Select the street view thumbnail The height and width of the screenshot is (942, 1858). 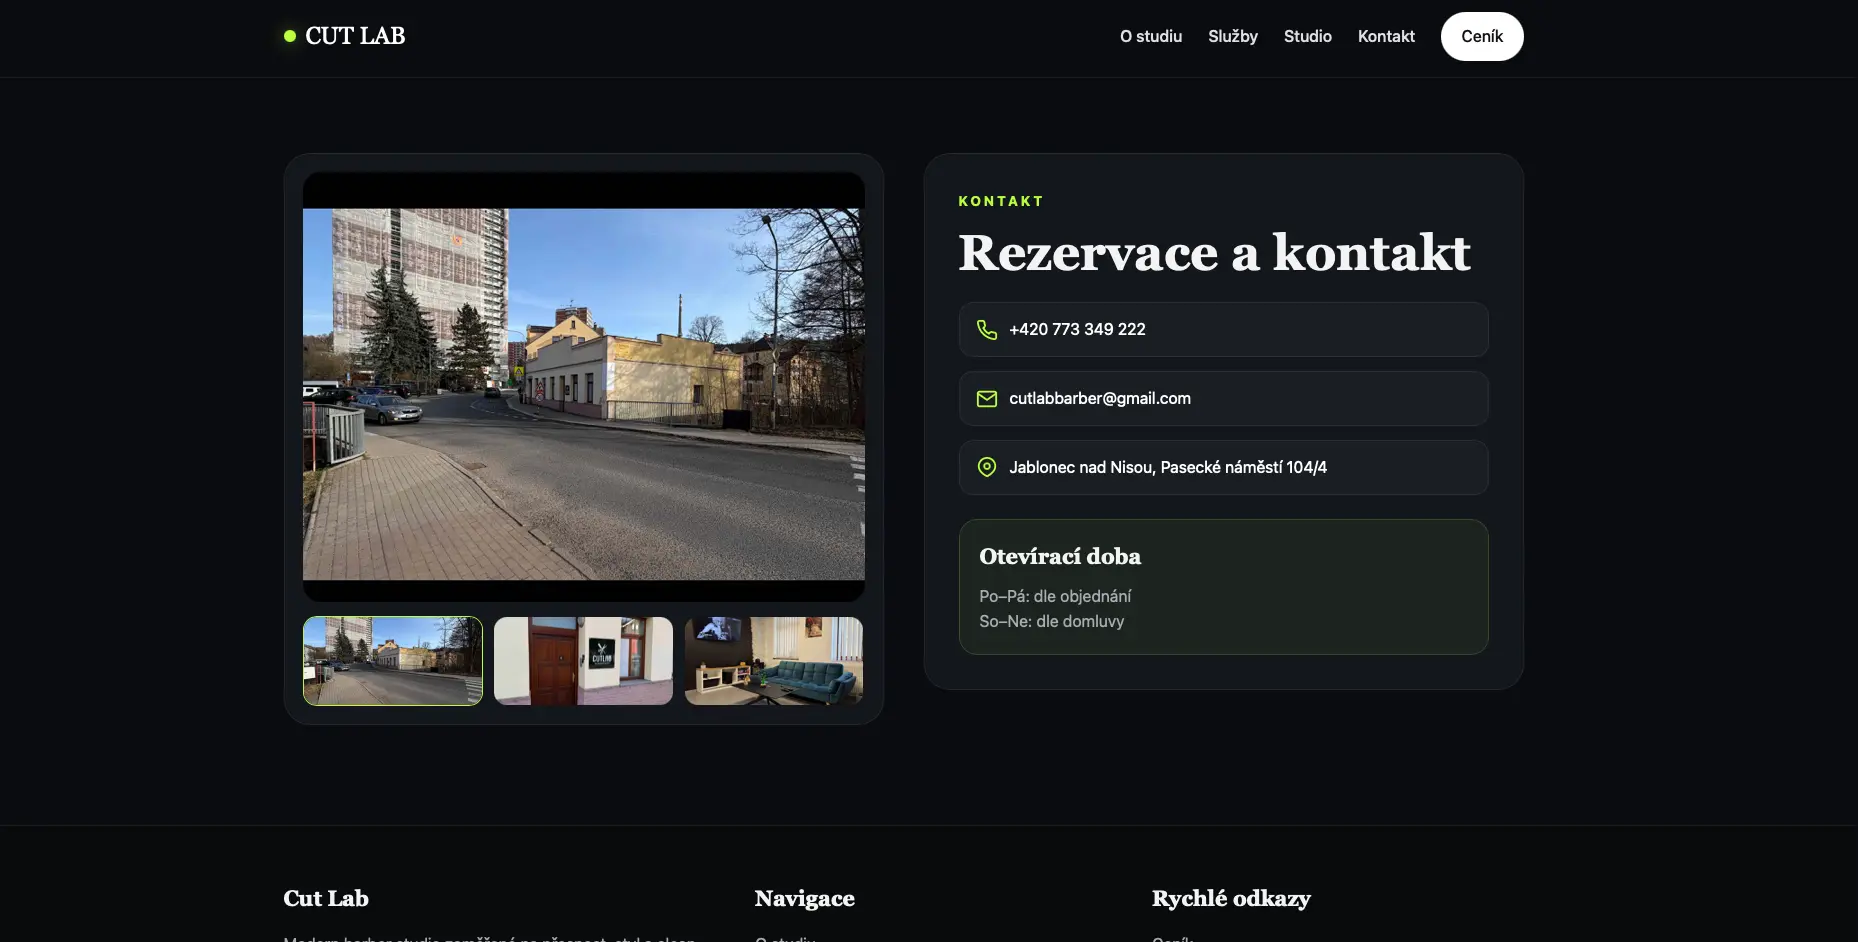pos(393,661)
